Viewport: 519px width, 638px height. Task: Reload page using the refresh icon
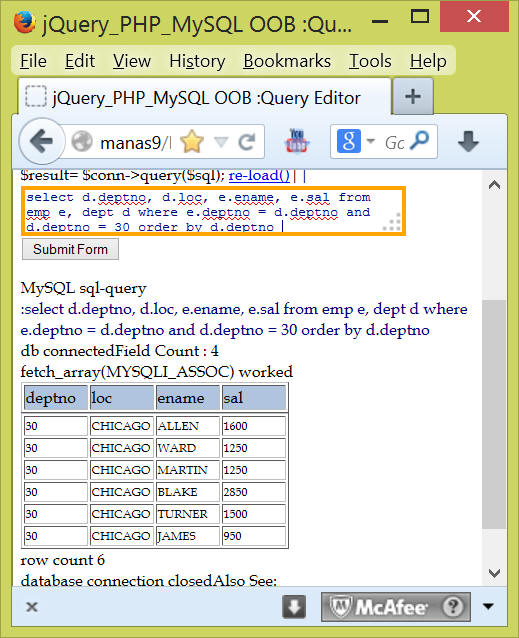(246, 142)
